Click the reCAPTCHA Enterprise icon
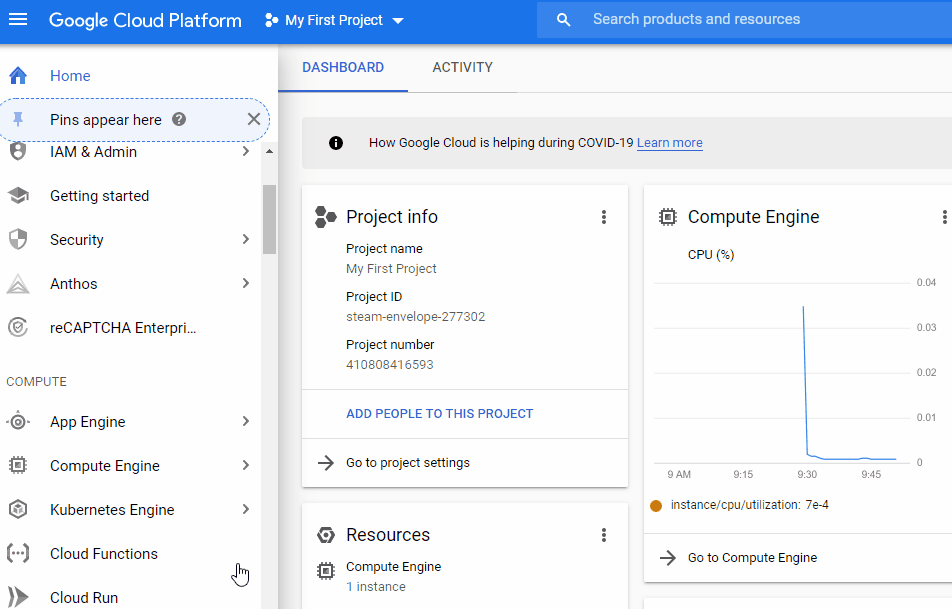The image size is (952, 609). [x=18, y=327]
